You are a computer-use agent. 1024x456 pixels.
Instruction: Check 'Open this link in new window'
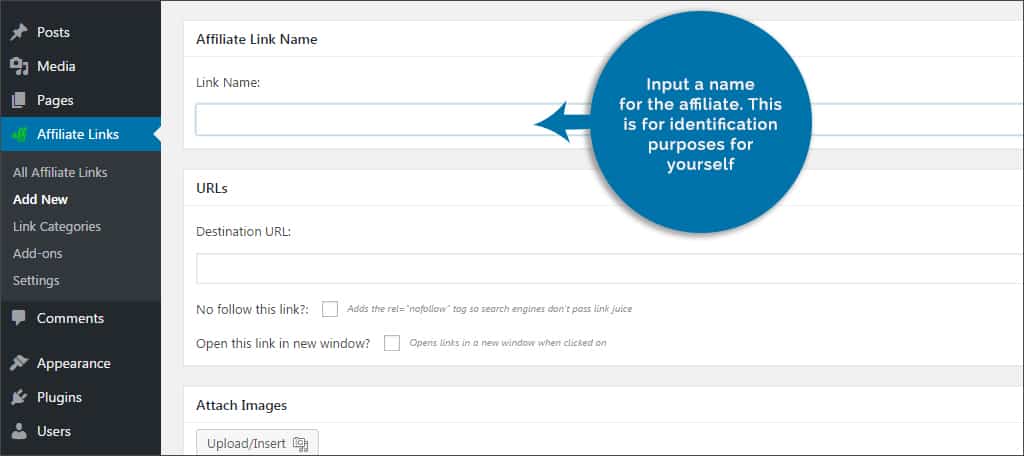(392, 343)
